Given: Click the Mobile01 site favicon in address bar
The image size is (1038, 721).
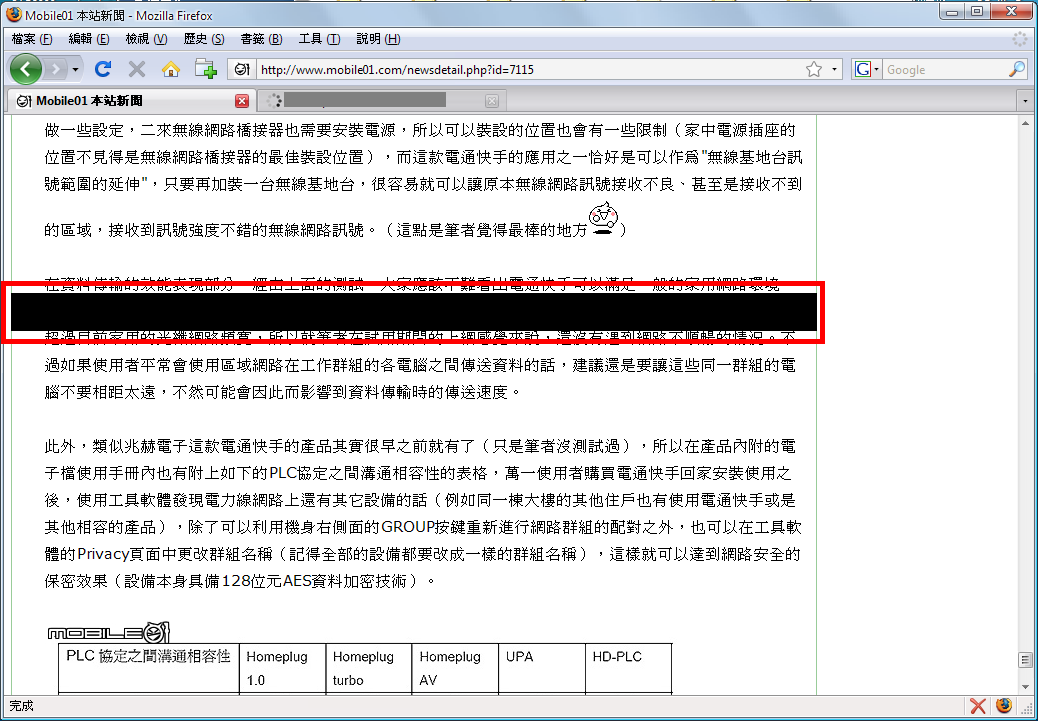Looking at the screenshot, I should point(243,70).
